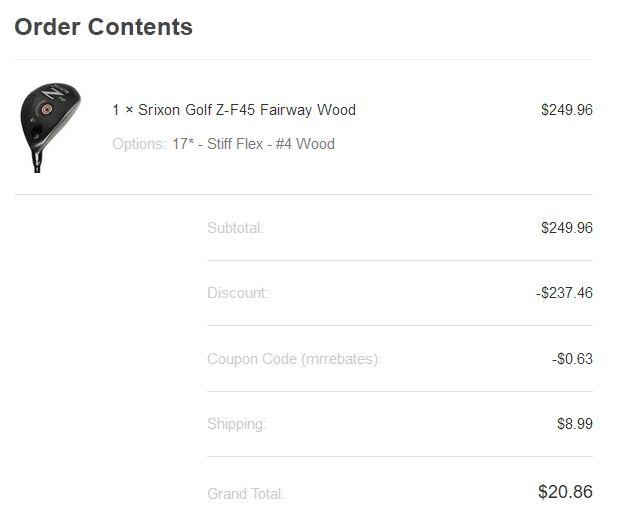Click the Discount label
The image size is (626, 517).
[x=237, y=294]
